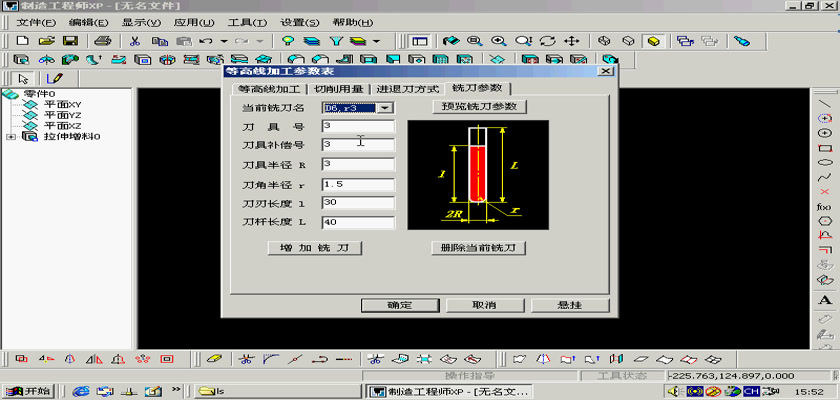840x400 pixels.
Task: Click the 删除当前铣刀 button
Action: click(478, 248)
